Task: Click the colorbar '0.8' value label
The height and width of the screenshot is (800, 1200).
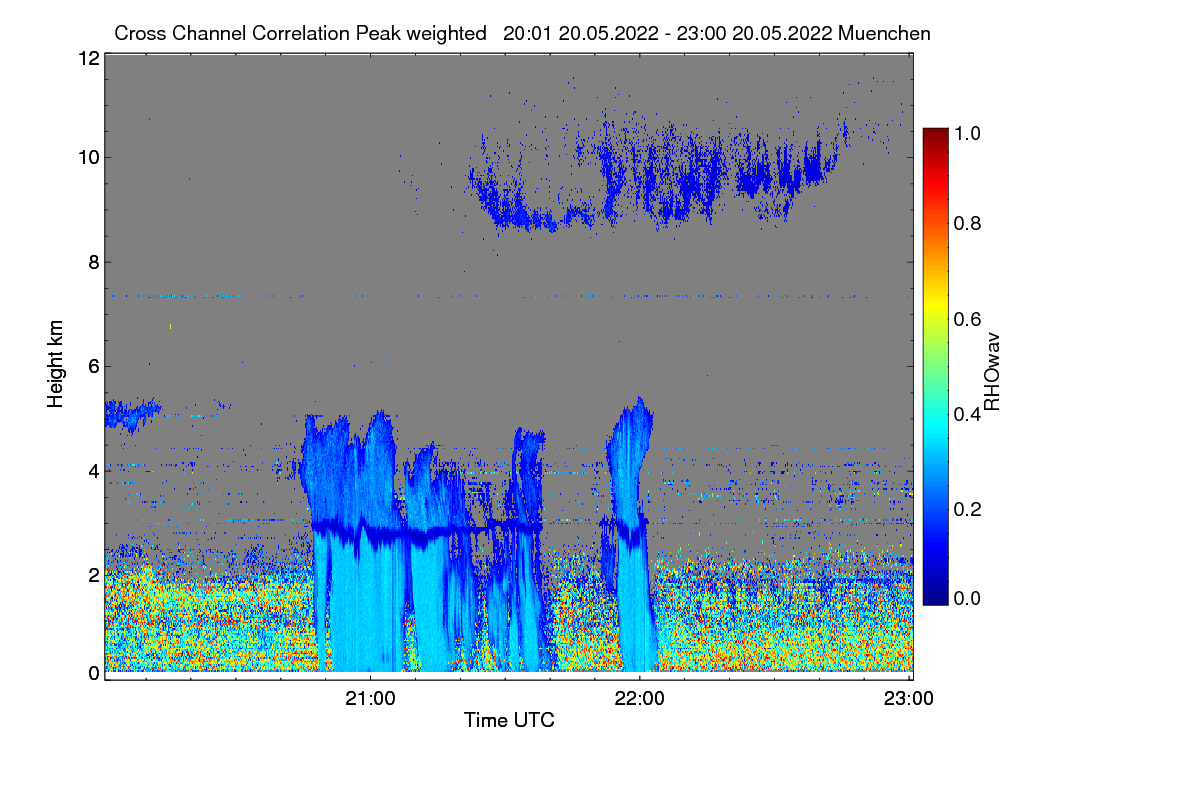Action: [x=966, y=222]
